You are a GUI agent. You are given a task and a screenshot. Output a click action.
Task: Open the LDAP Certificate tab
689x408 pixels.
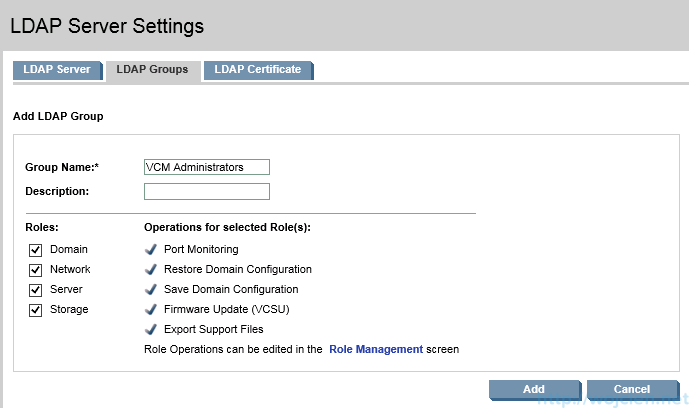[258, 70]
